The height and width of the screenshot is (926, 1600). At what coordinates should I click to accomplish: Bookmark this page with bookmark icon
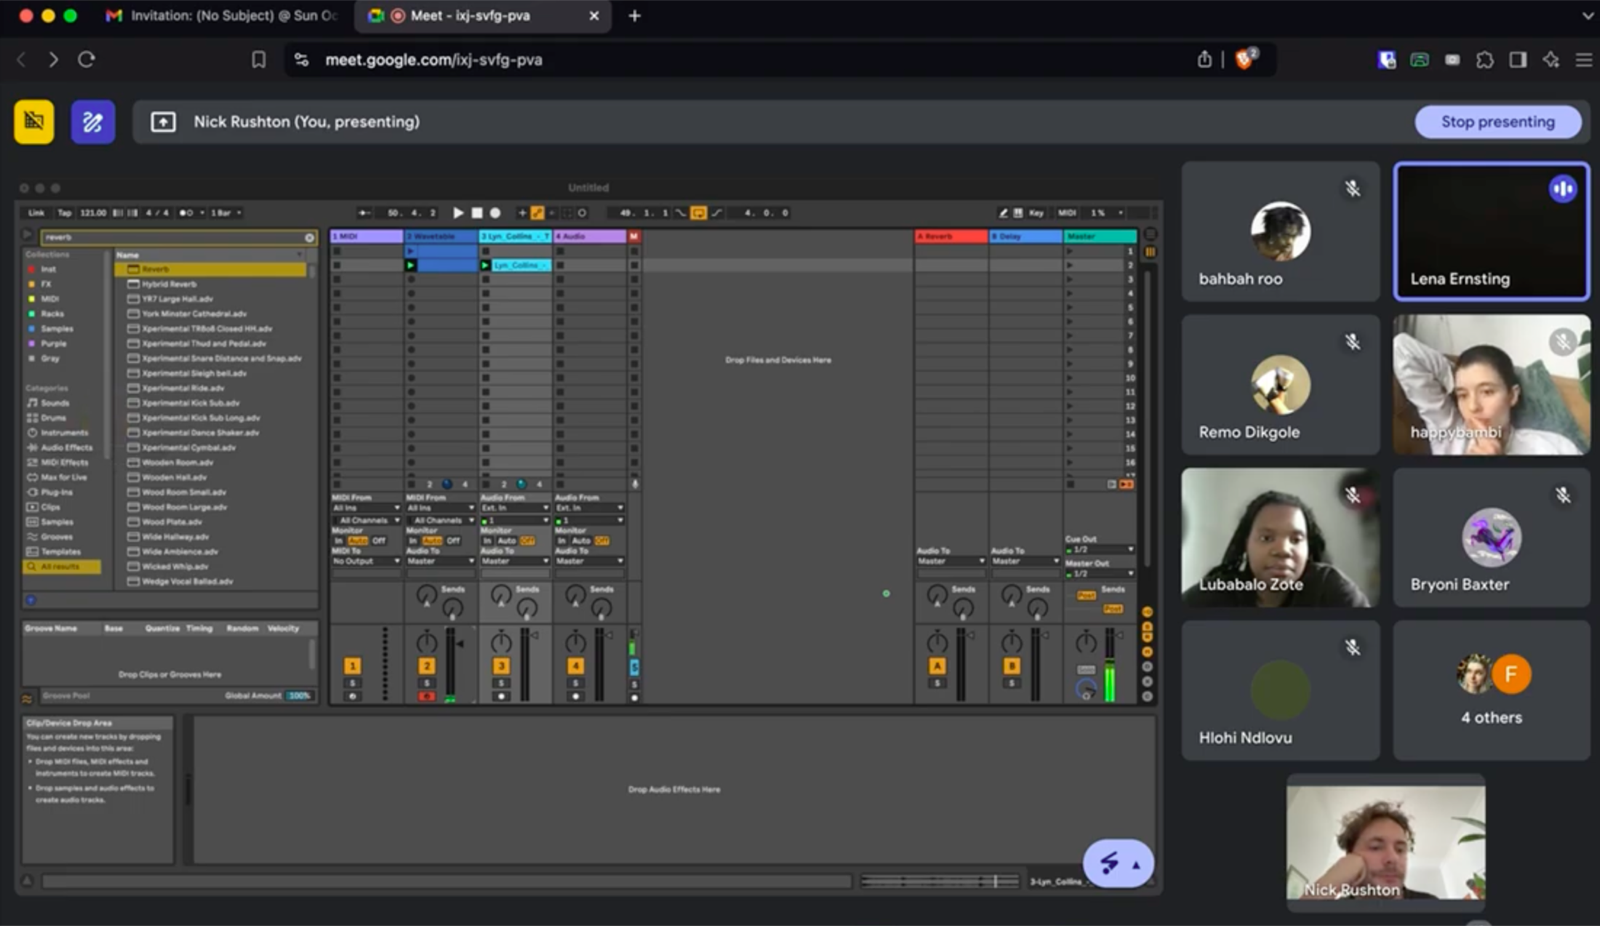(x=258, y=60)
